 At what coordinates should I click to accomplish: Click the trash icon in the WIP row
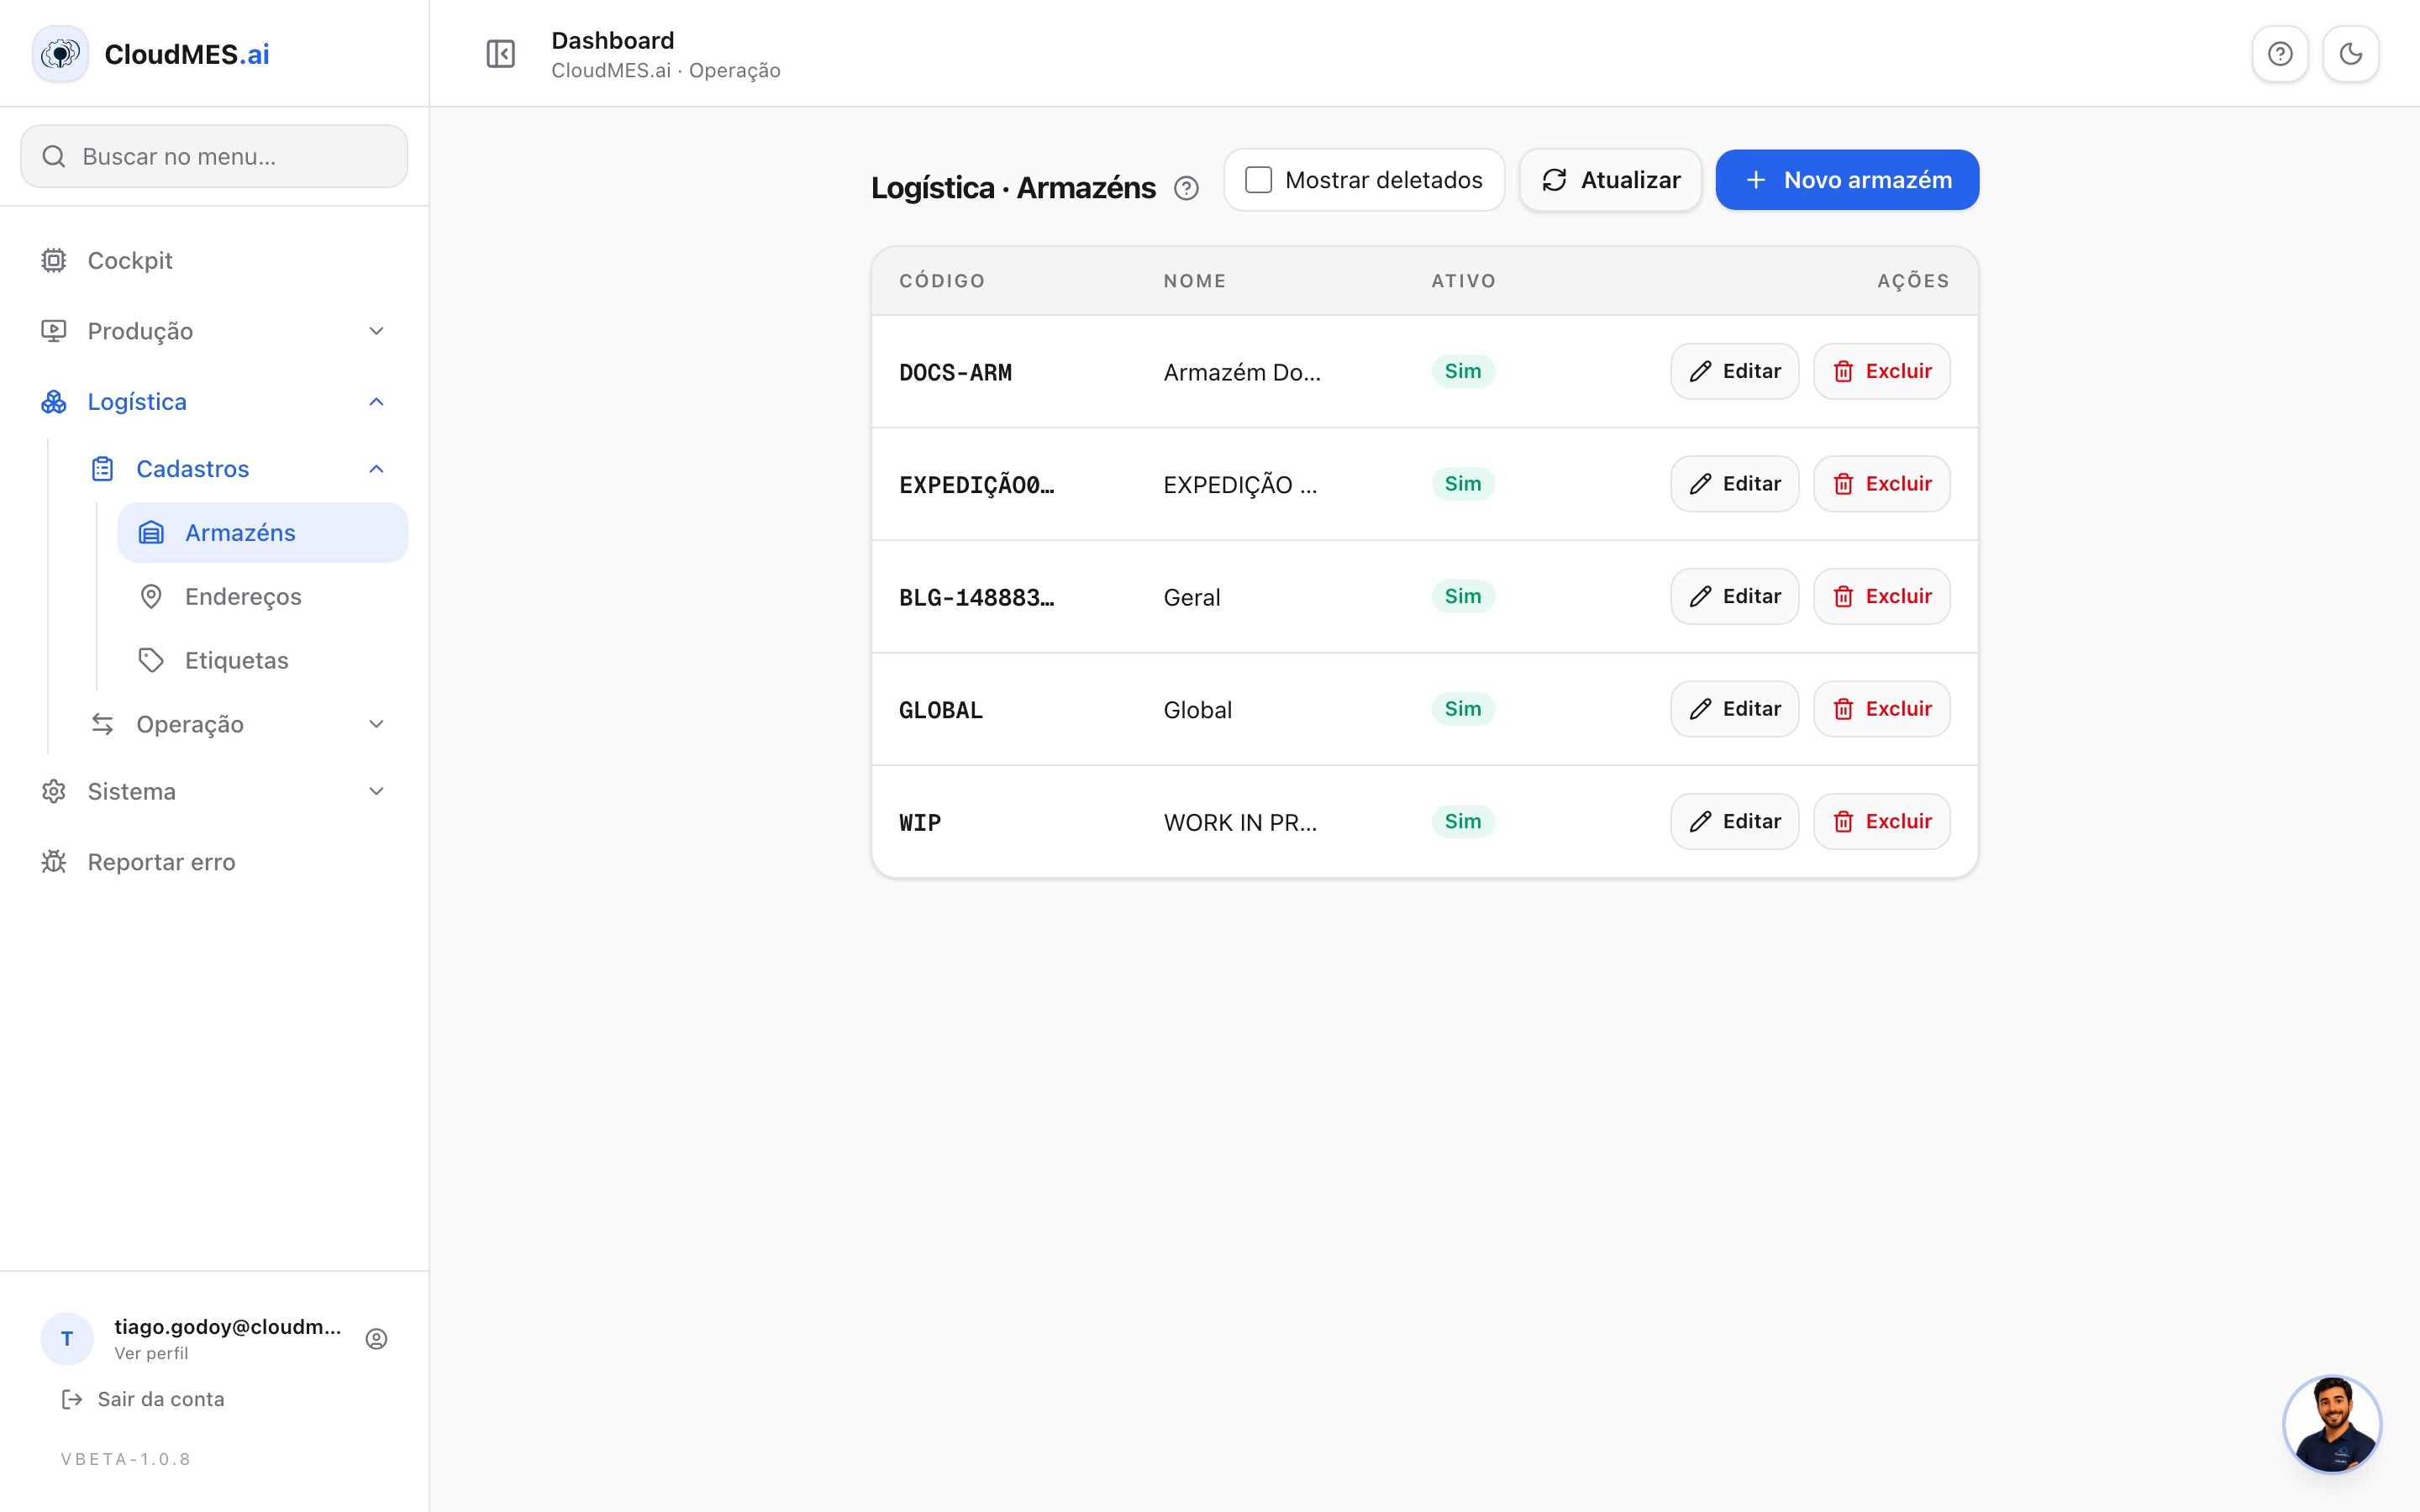coord(1843,822)
